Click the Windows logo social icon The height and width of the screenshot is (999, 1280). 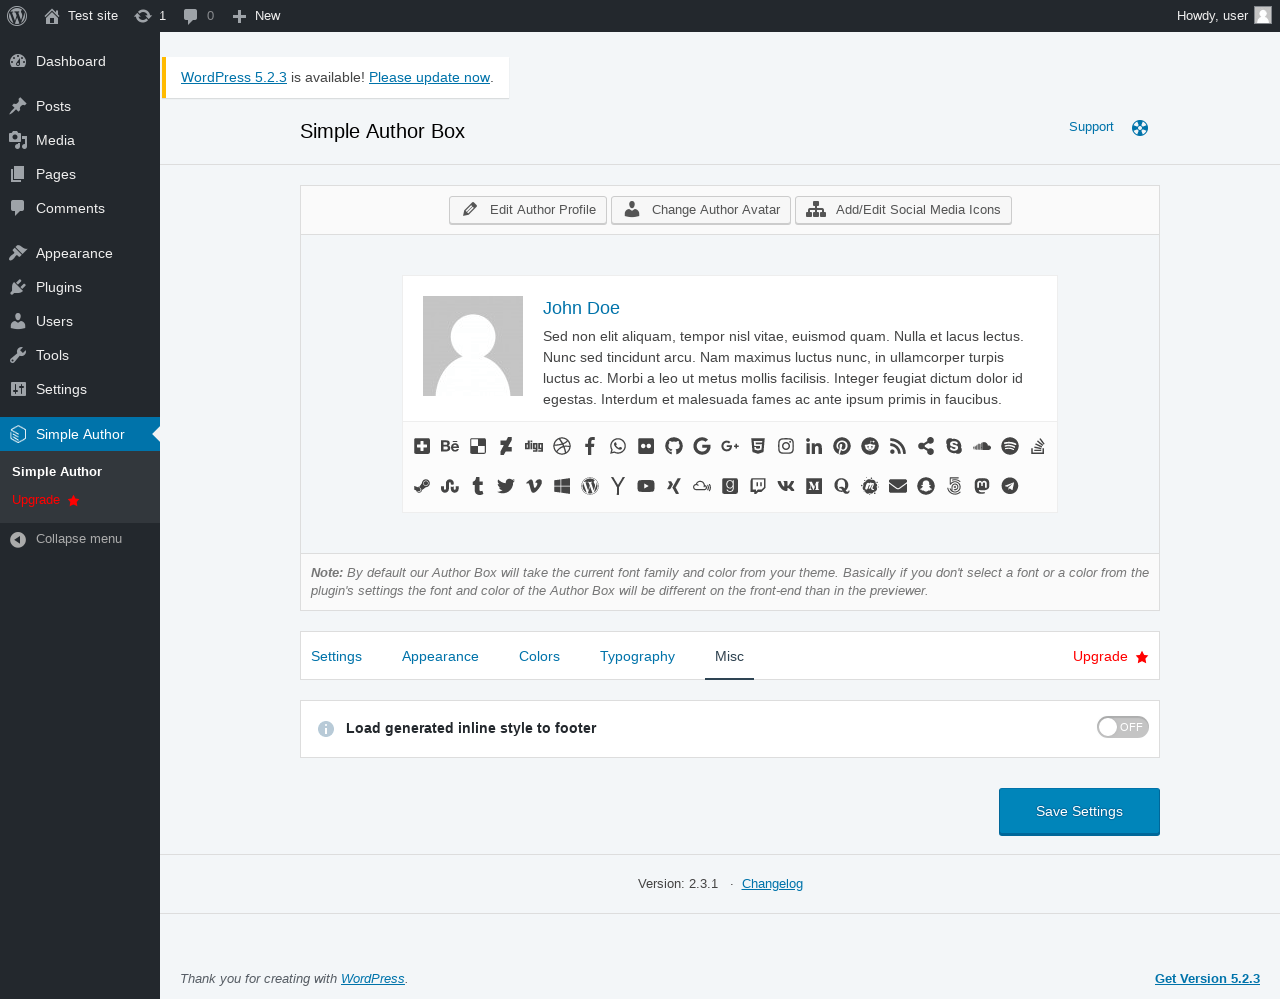[562, 486]
